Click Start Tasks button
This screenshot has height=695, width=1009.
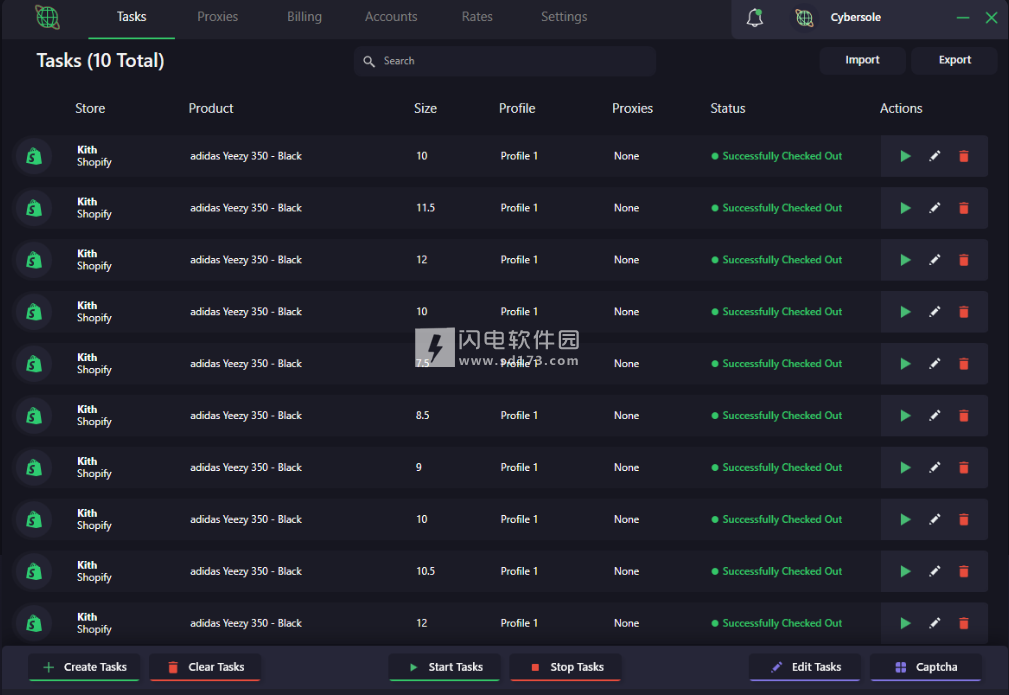[x=445, y=667]
